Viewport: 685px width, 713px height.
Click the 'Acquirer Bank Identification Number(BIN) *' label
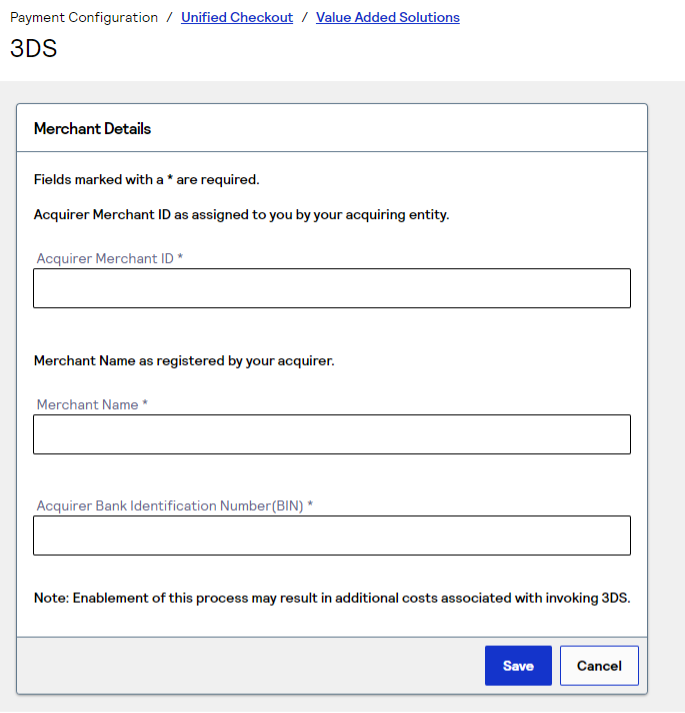click(175, 506)
